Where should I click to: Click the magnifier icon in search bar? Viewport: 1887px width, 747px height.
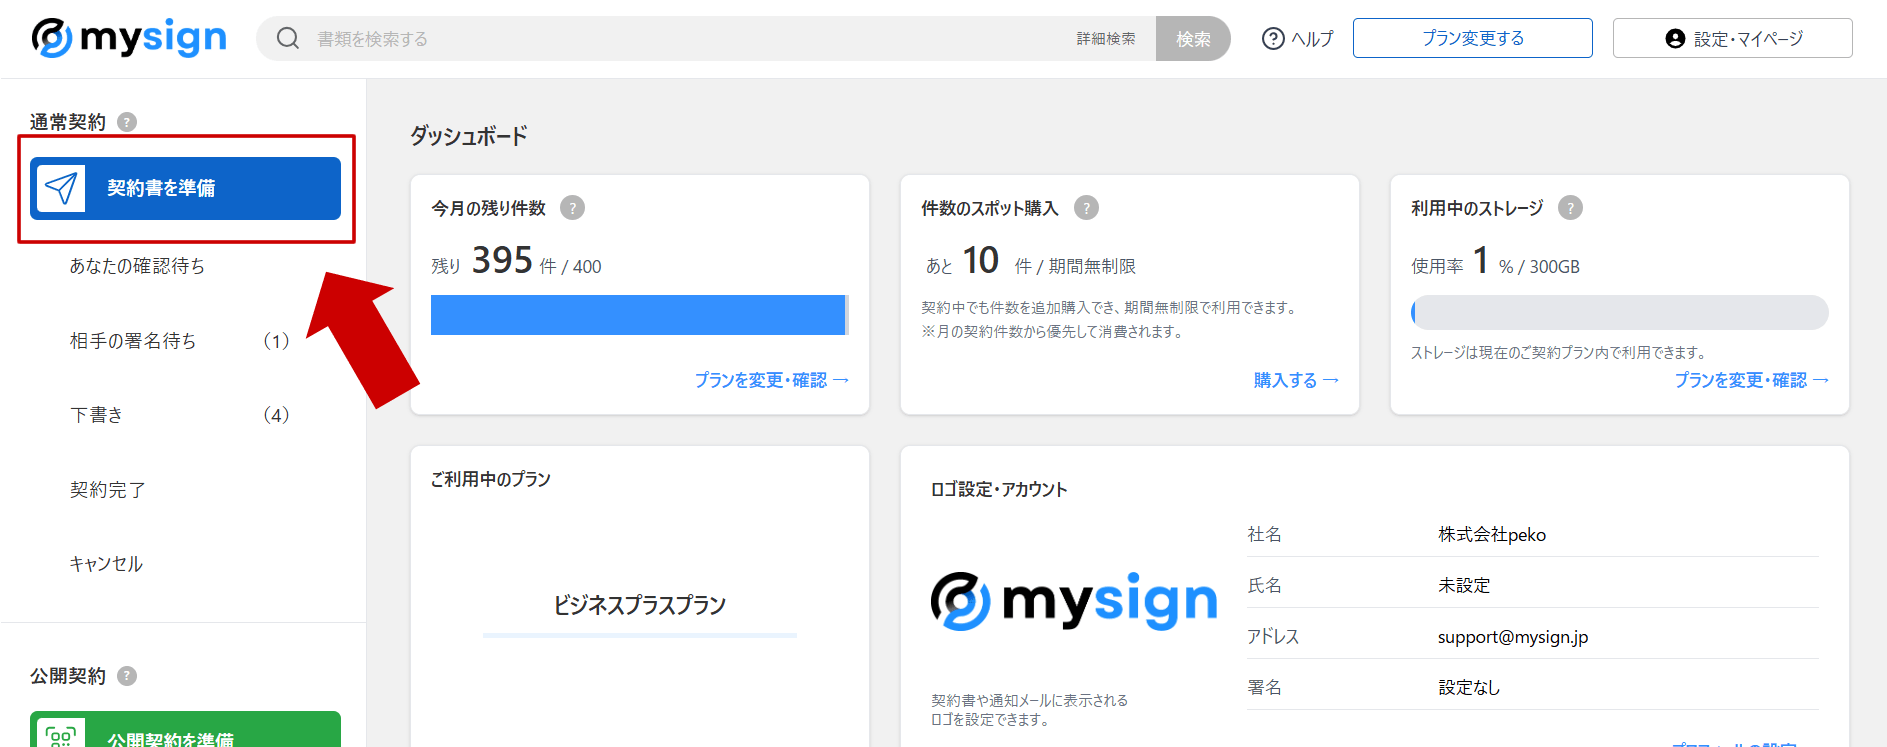coord(288,39)
